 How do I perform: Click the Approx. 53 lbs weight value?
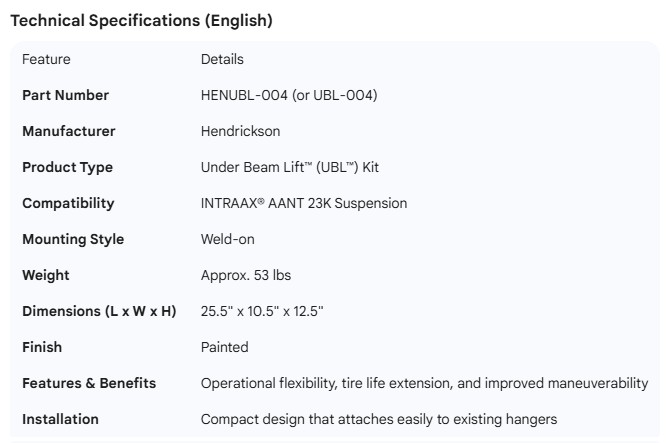(x=246, y=275)
